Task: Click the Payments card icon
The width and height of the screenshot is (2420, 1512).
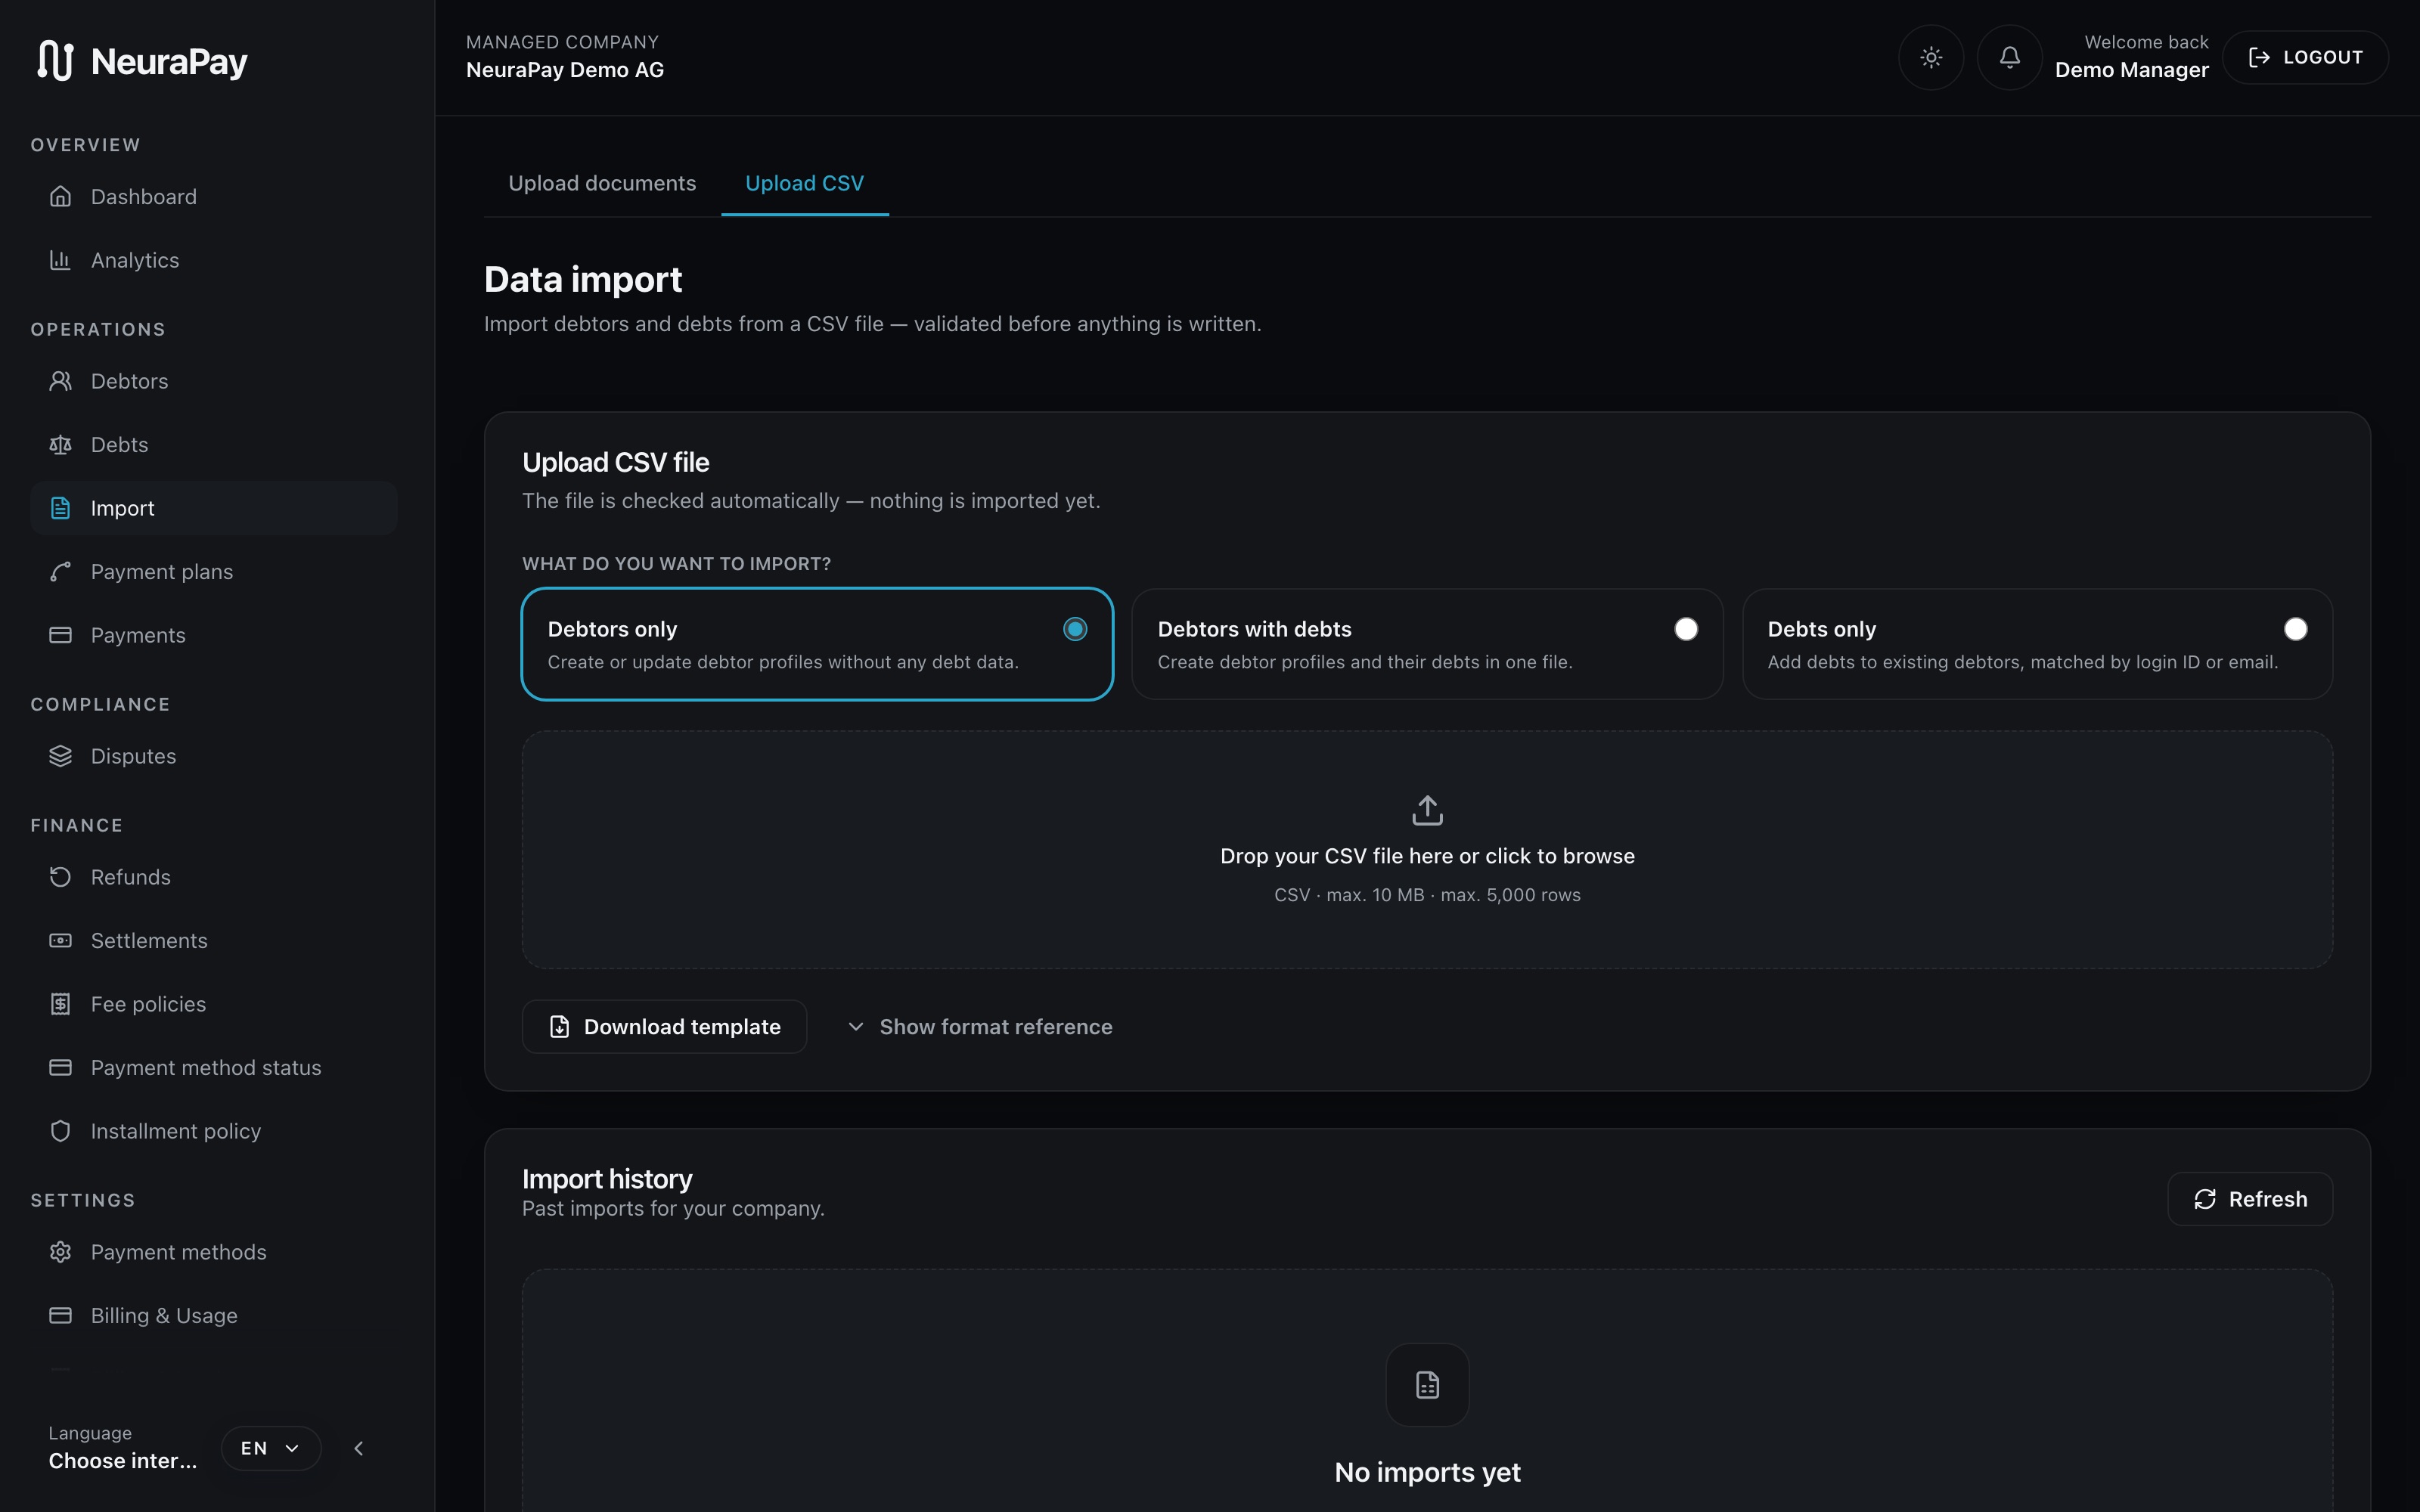Action: (x=60, y=635)
